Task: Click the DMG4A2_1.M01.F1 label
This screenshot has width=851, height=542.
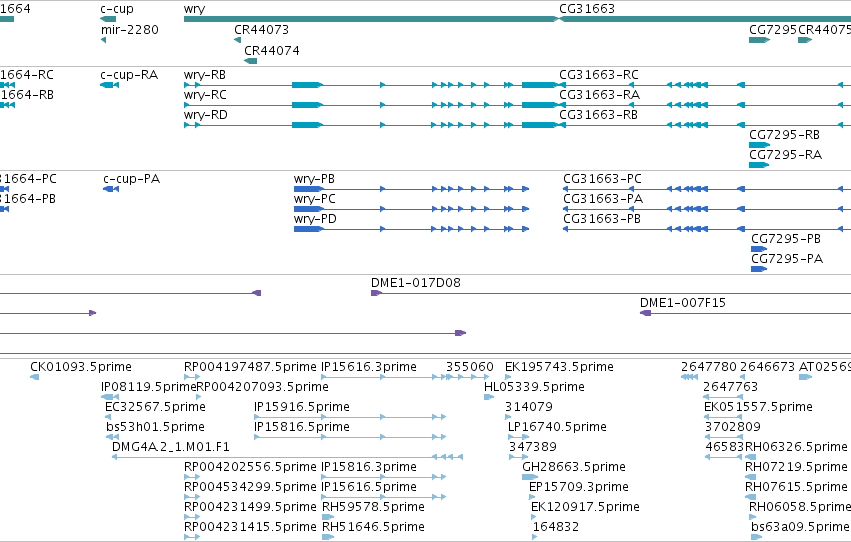Action: click(x=171, y=447)
